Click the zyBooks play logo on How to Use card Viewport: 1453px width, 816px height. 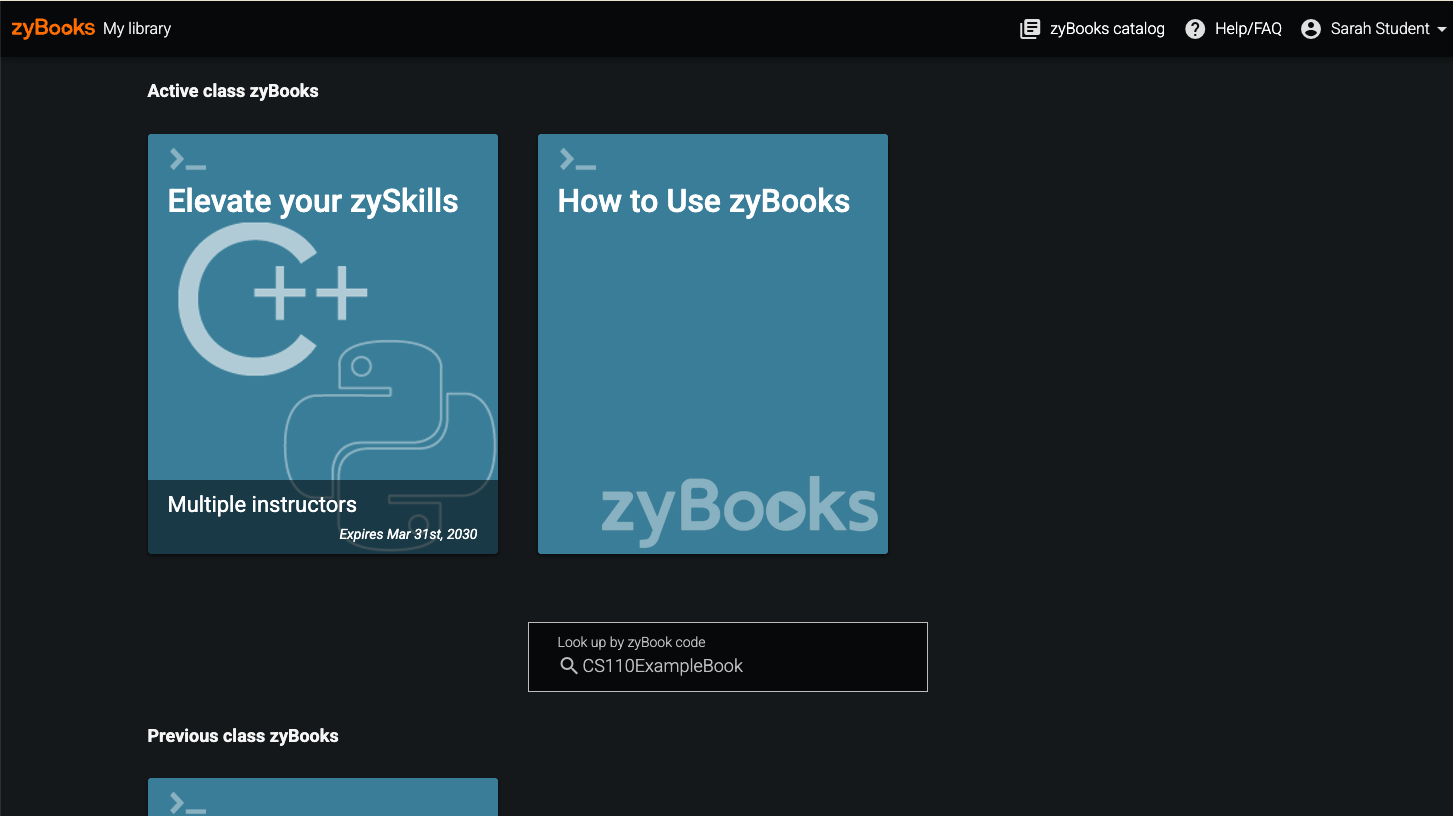click(739, 510)
